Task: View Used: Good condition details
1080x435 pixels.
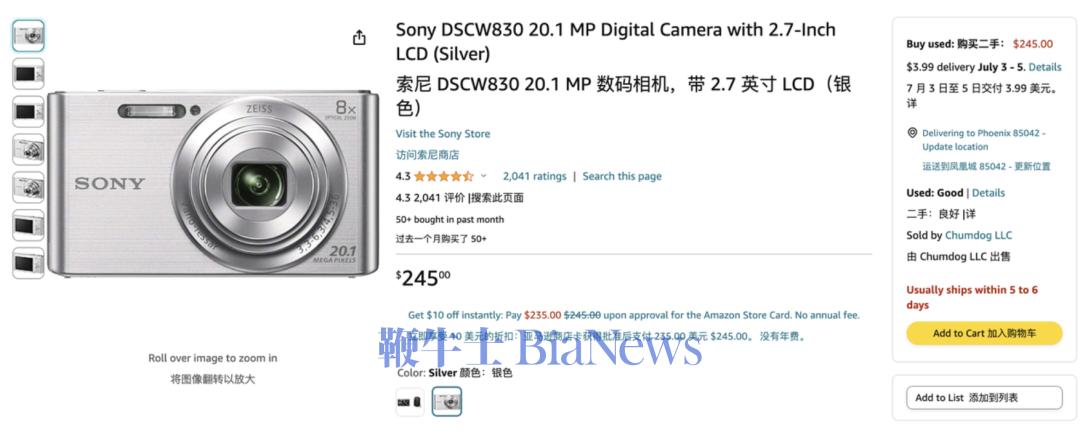Action: (988, 193)
